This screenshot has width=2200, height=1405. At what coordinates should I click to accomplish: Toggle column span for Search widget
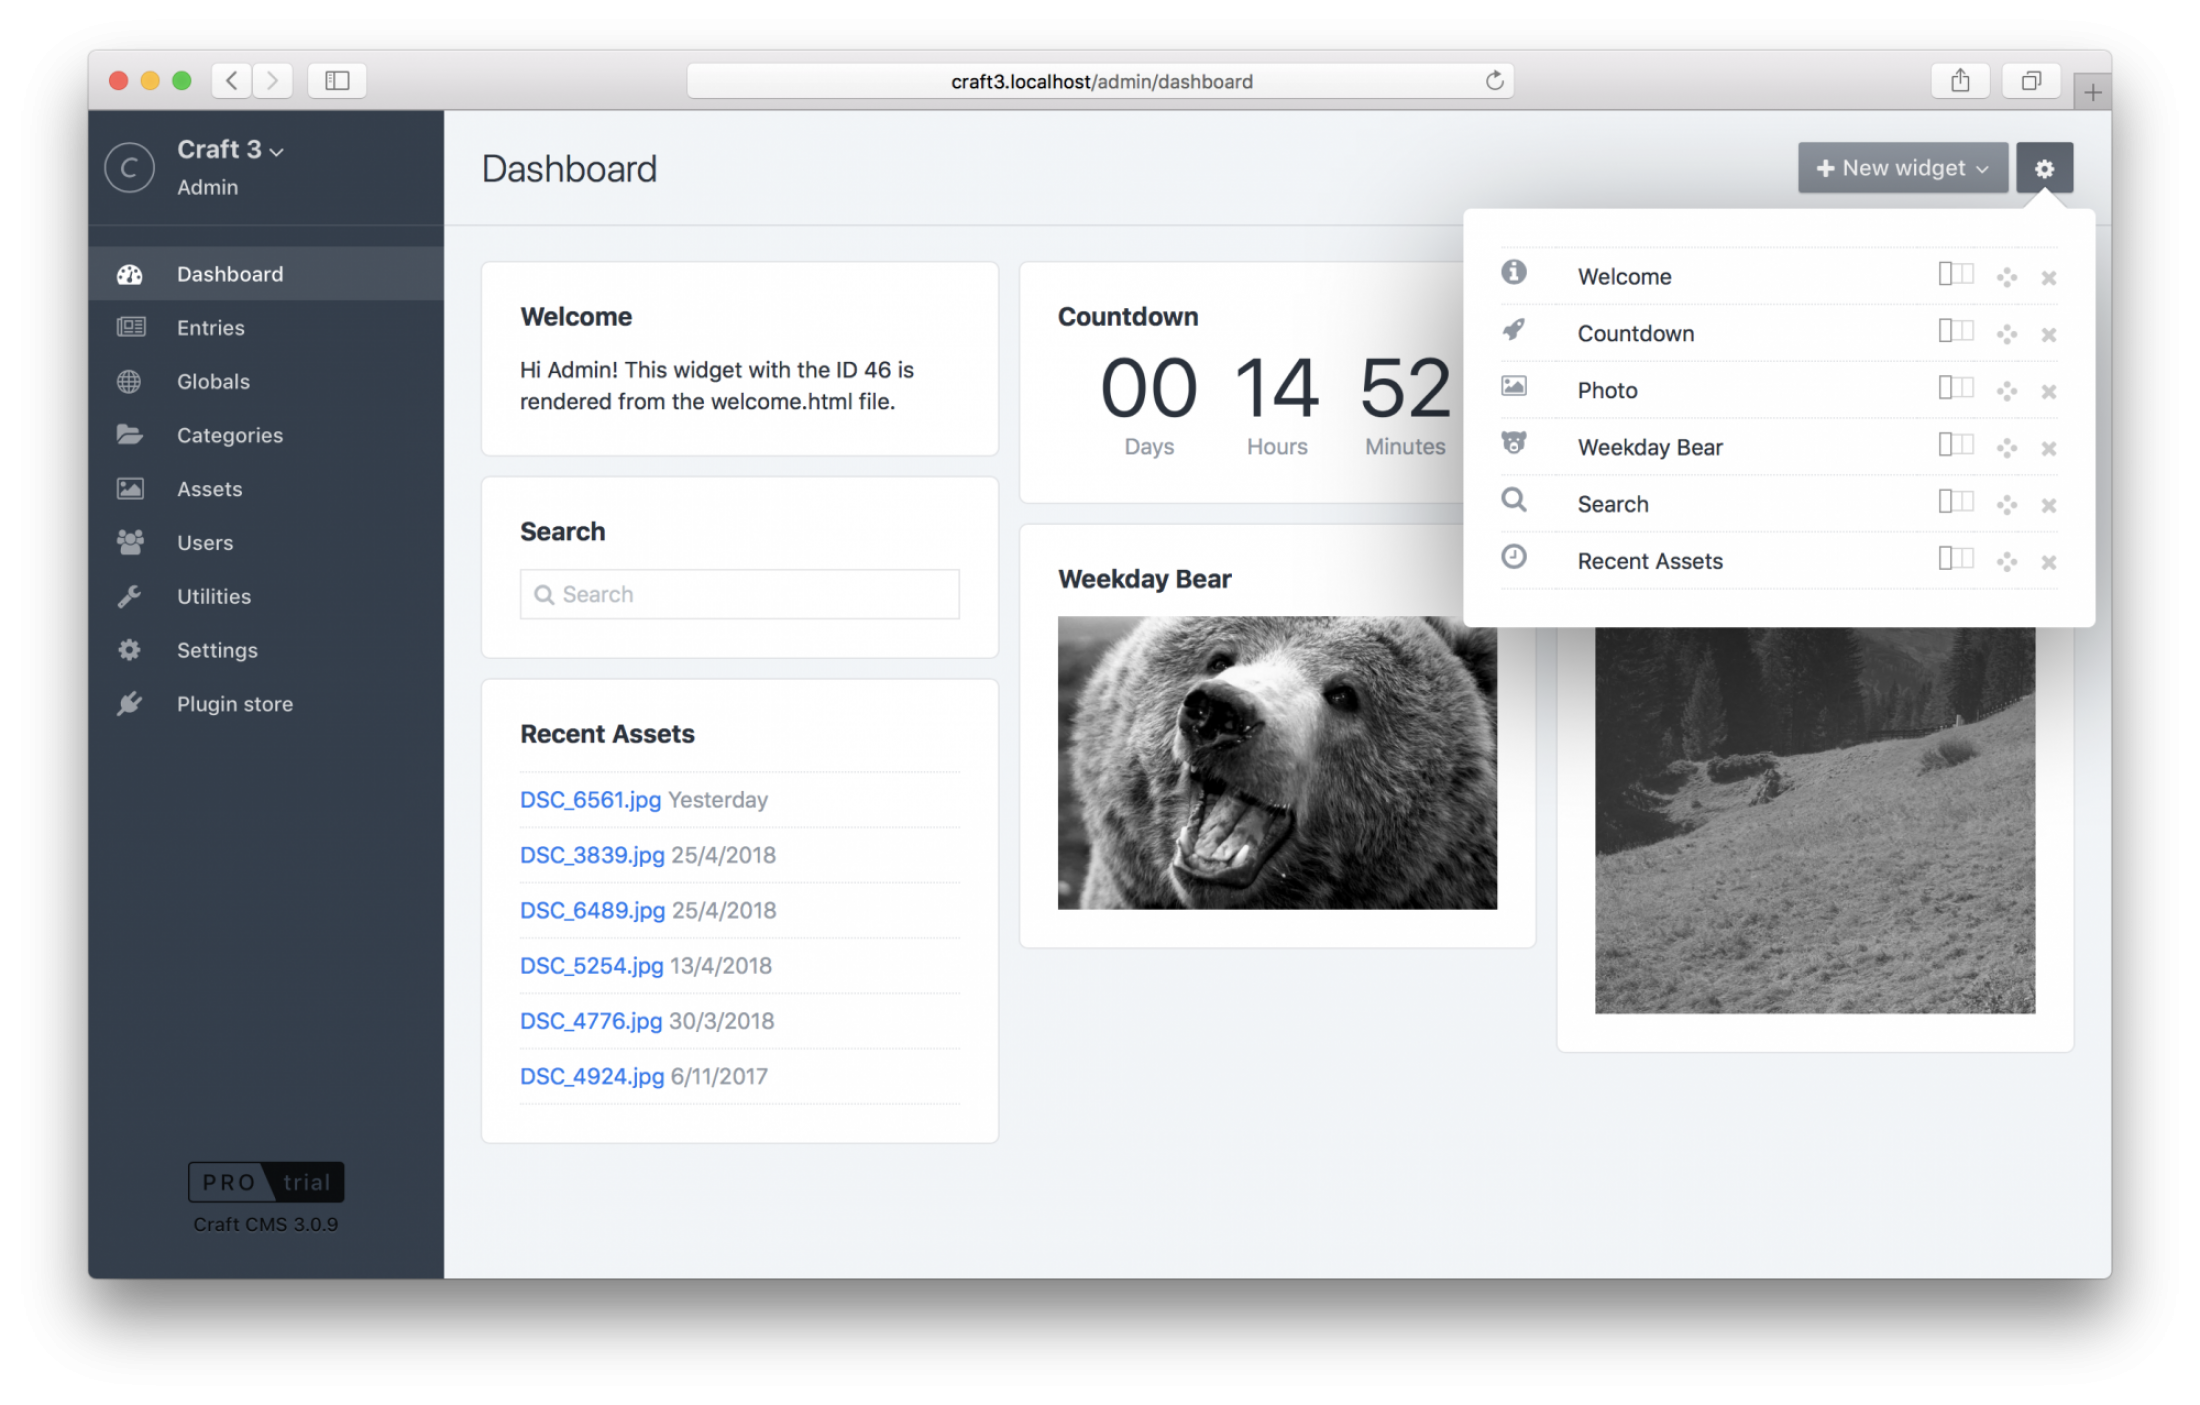click(x=1955, y=502)
